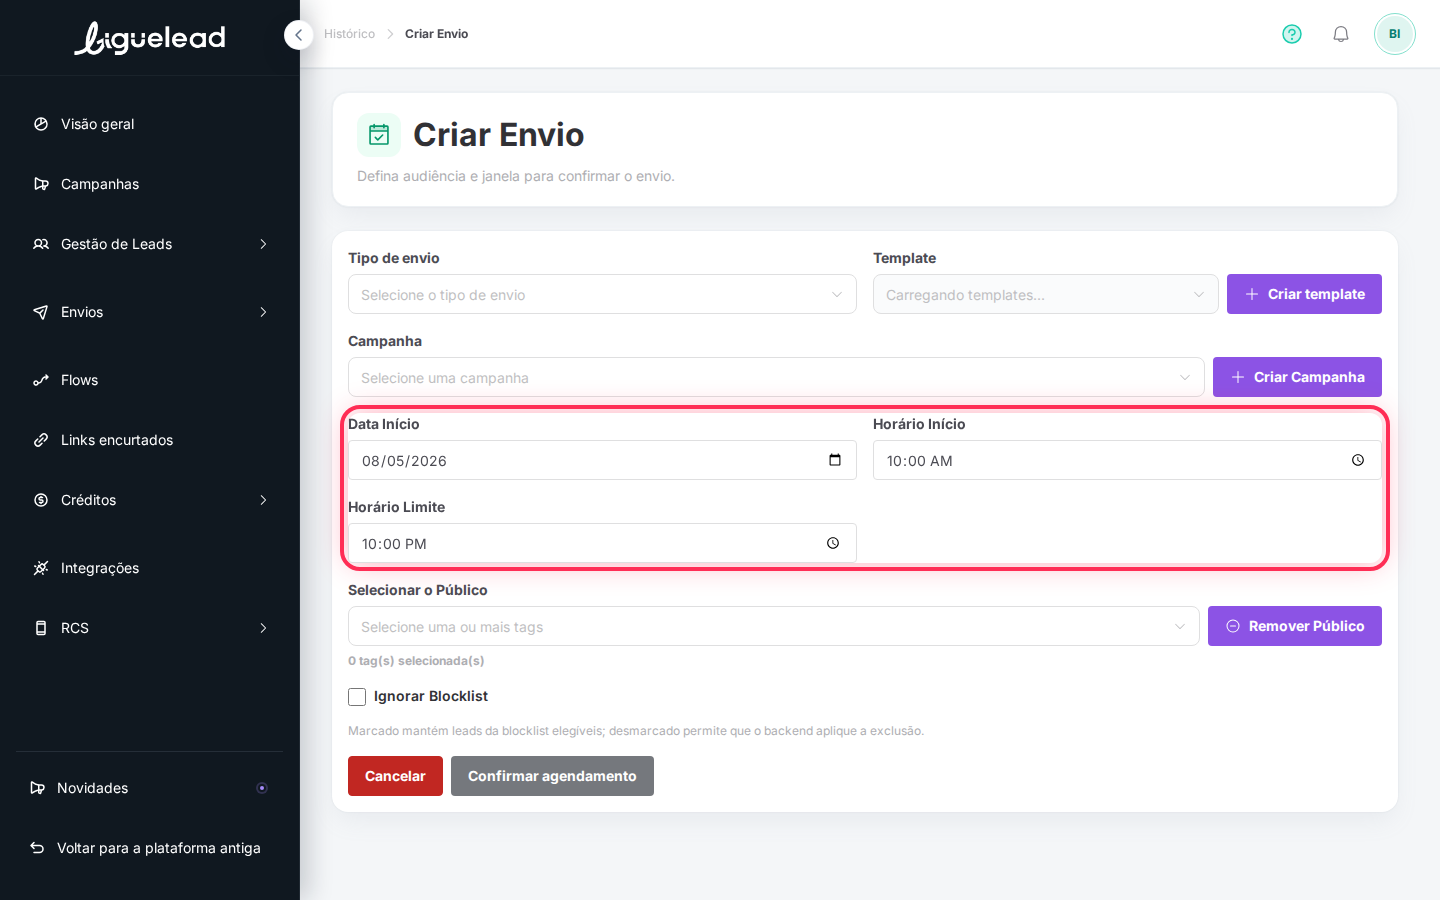Expand the Gestão de Leads submenu
Image resolution: width=1440 pixels, height=900 pixels.
click(x=150, y=244)
